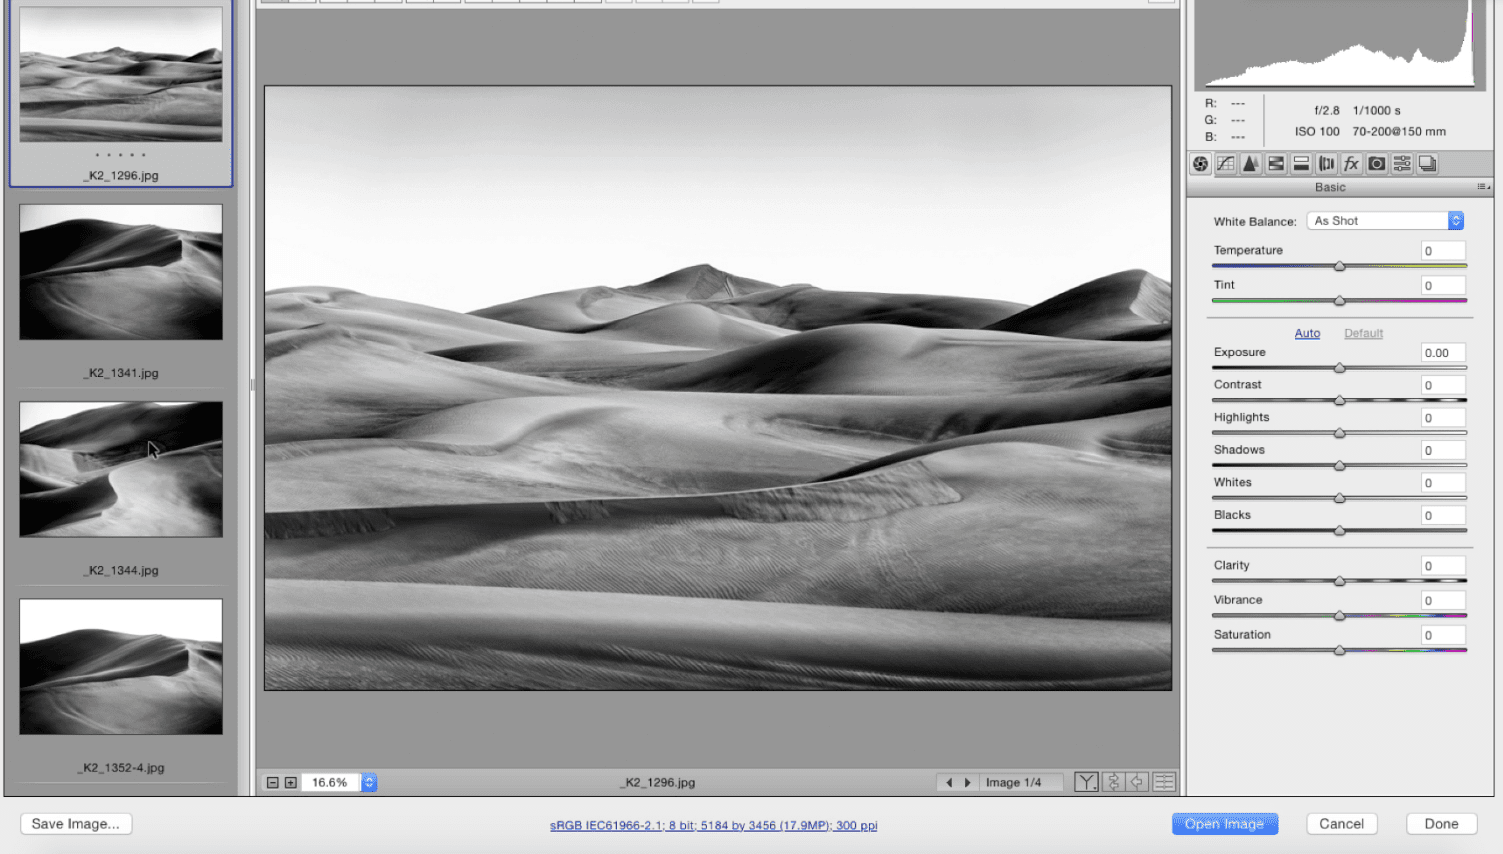This screenshot has width=1503, height=854.
Task: Expand the Basic panel options menu
Action: [x=1483, y=187]
